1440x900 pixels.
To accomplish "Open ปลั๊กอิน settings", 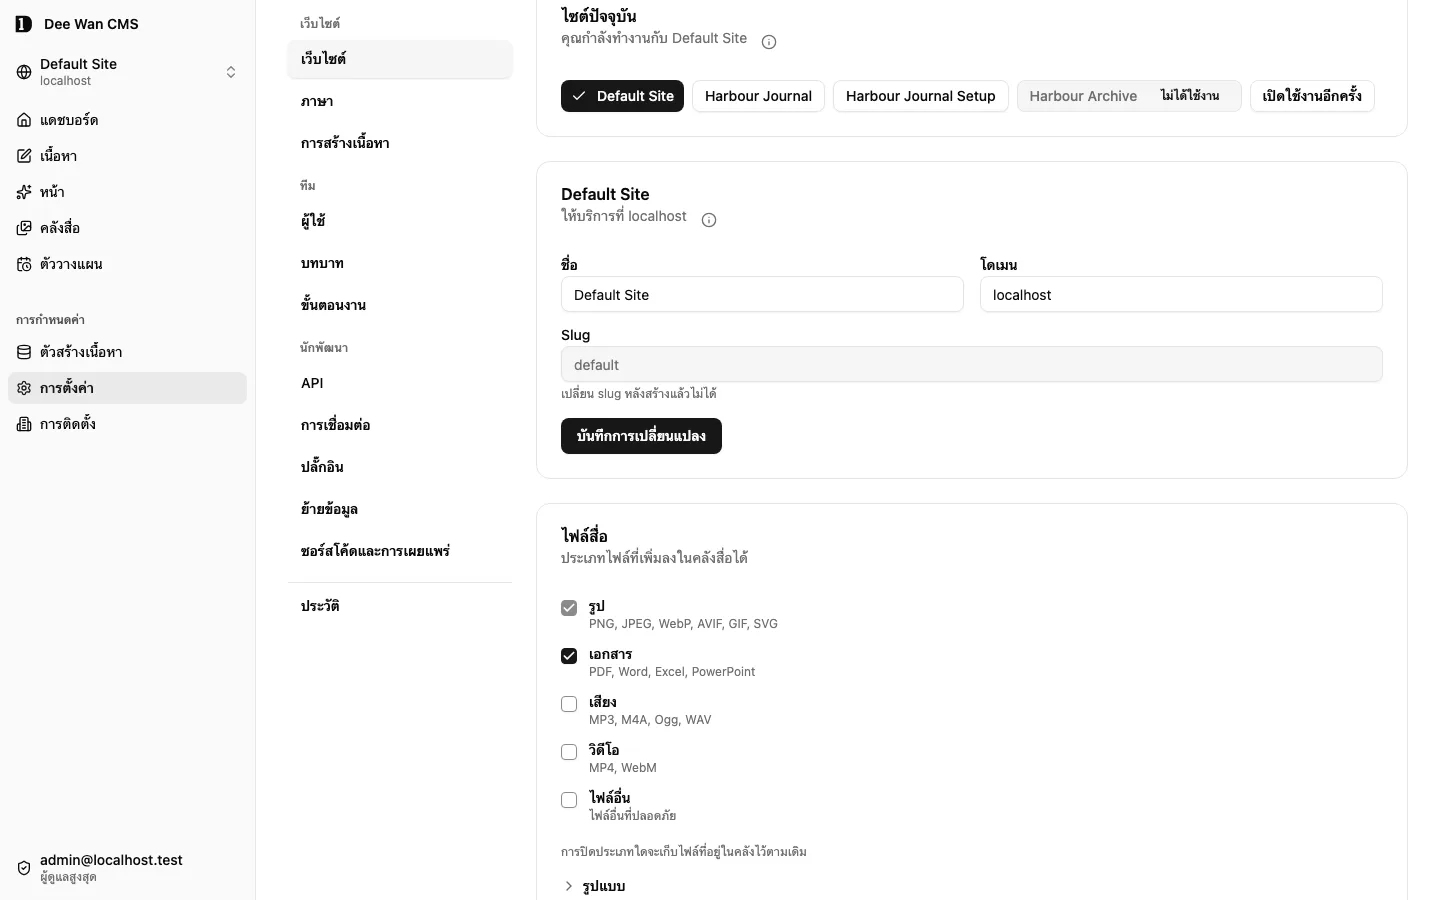I will pyautogui.click(x=400, y=467).
